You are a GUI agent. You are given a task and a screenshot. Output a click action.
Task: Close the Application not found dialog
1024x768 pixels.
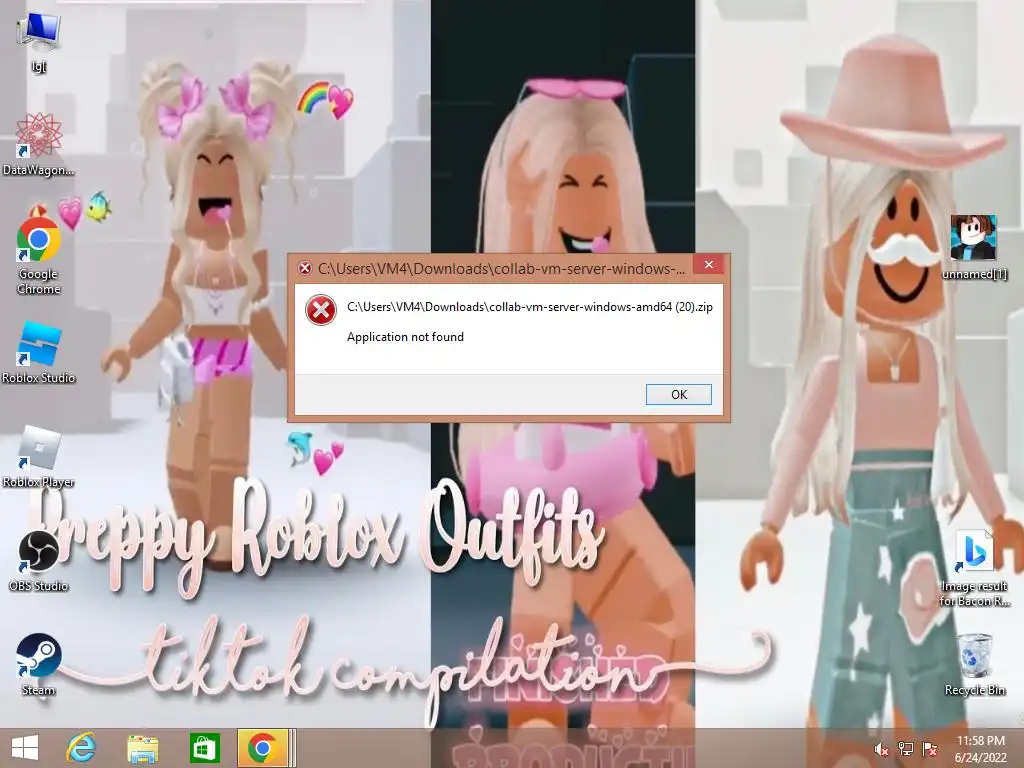(709, 264)
